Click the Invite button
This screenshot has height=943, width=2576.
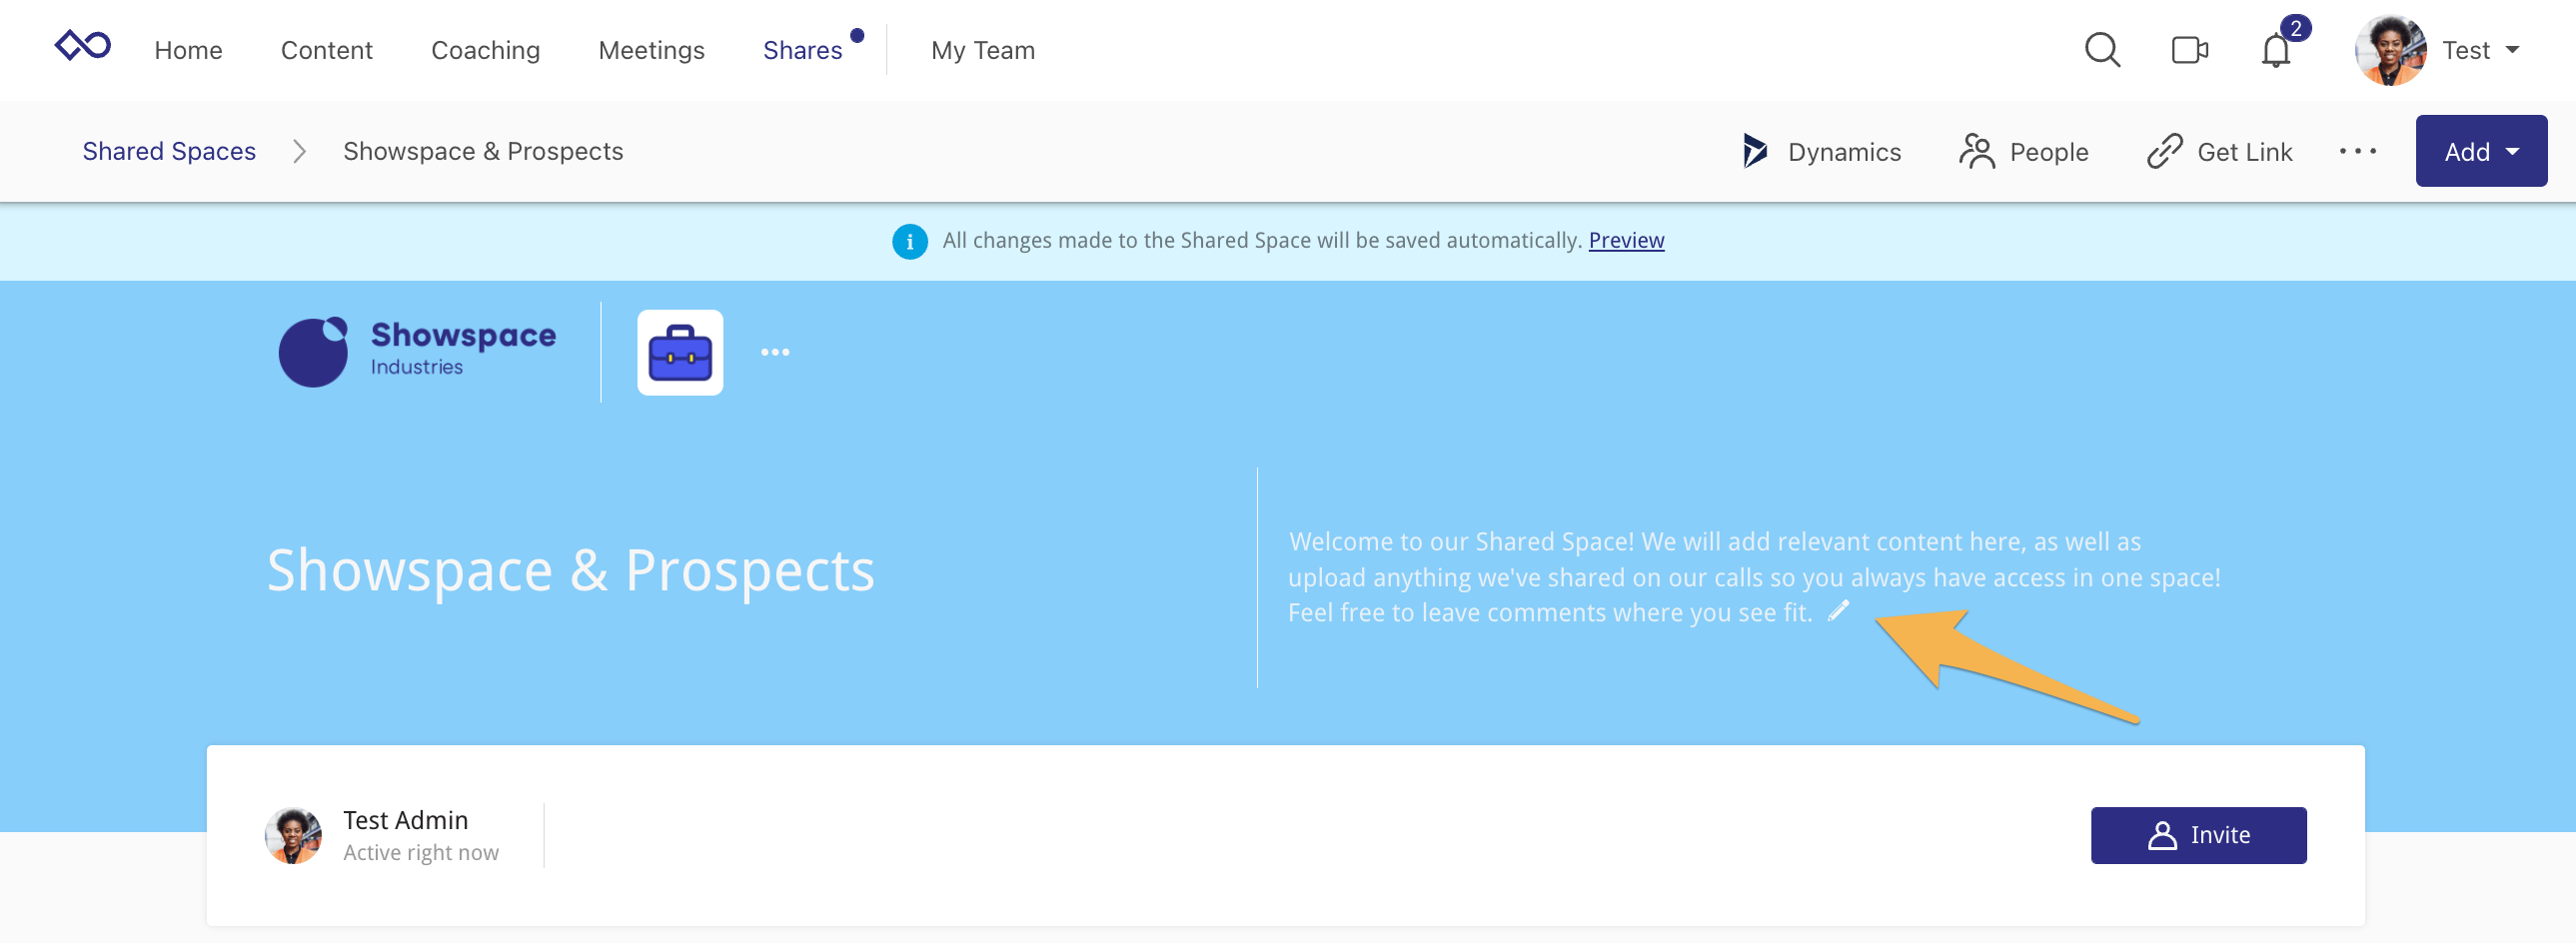click(2197, 834)
